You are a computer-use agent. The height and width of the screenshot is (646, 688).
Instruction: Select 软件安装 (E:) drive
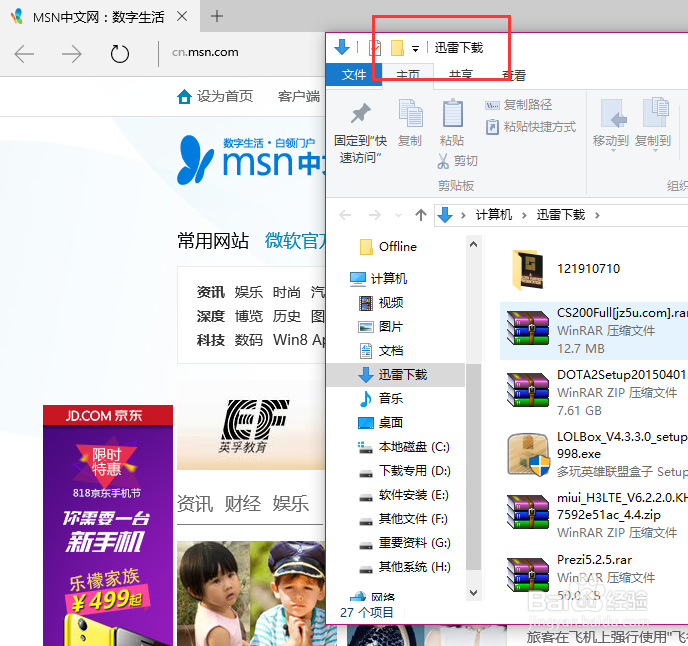tap(404, 495)
